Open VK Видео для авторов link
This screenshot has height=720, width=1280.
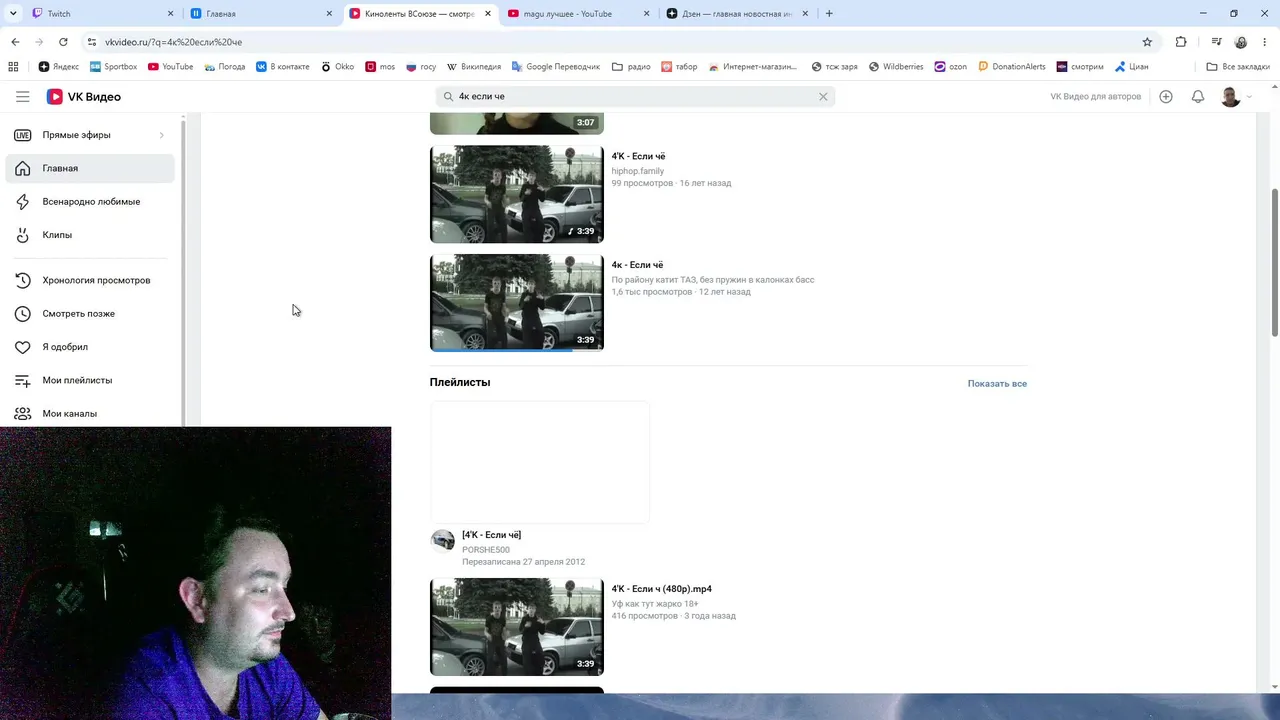coord(1095,97)
